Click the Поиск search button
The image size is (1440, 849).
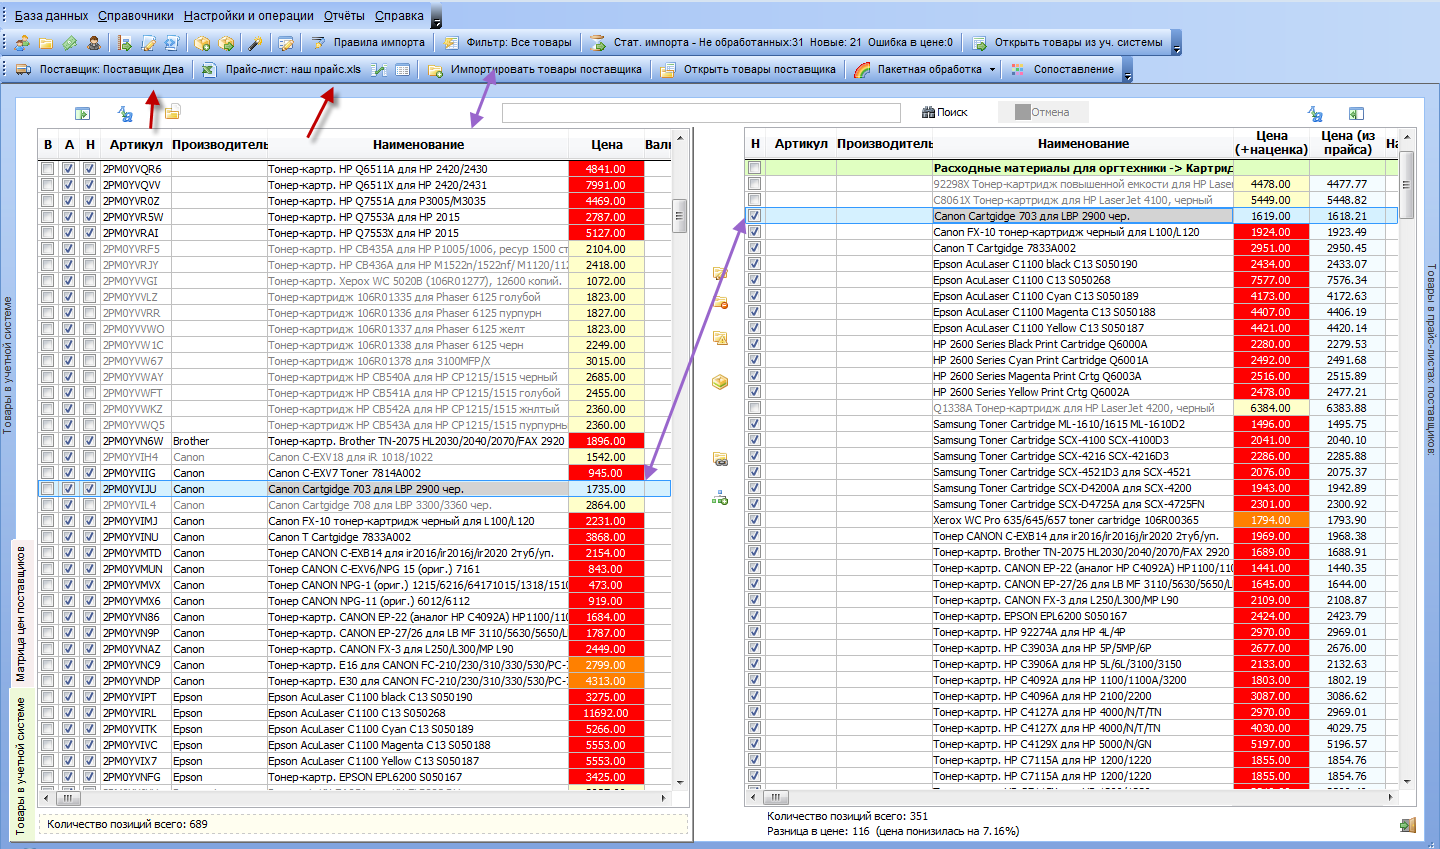pos(945,112)
